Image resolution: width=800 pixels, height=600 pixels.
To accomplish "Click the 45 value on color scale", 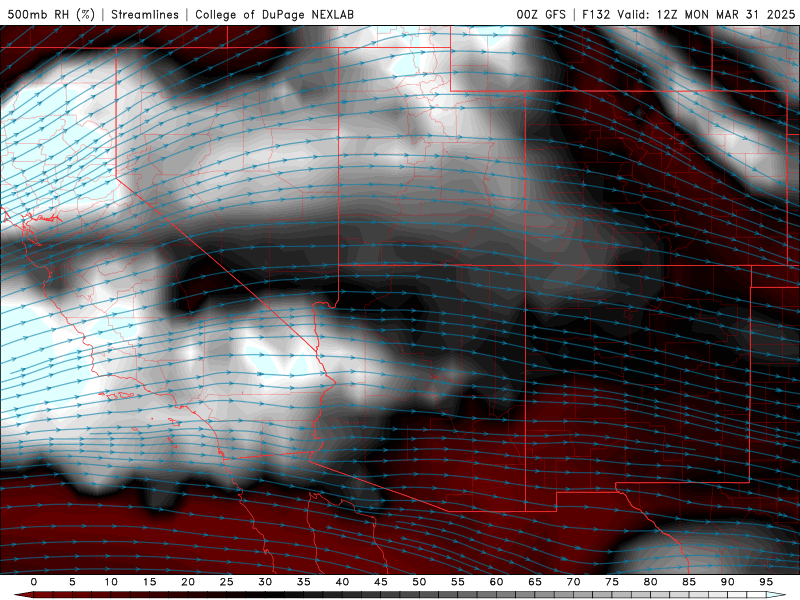I will click(x=381, y=582).
